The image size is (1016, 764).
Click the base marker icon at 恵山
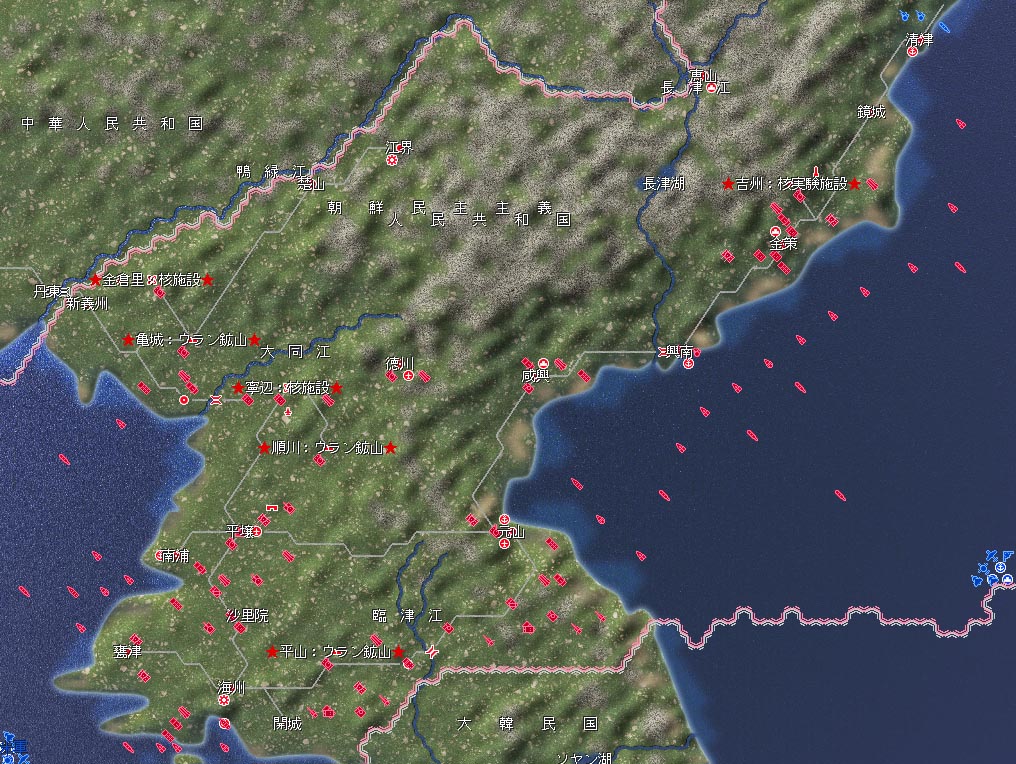click(711, 87)
